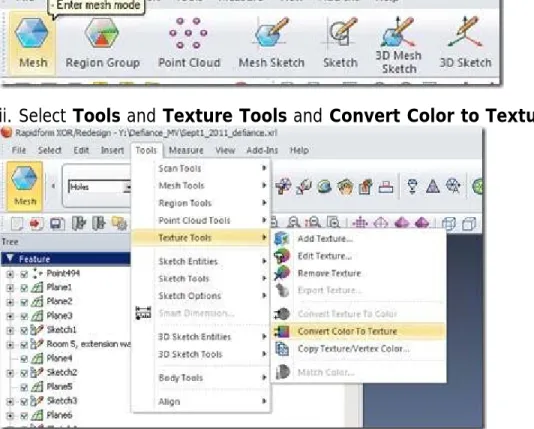The height and width of the screenshot is (429, 534).
Task: Select Edit Texture... menu entry
Action: [x=359, y=256]
